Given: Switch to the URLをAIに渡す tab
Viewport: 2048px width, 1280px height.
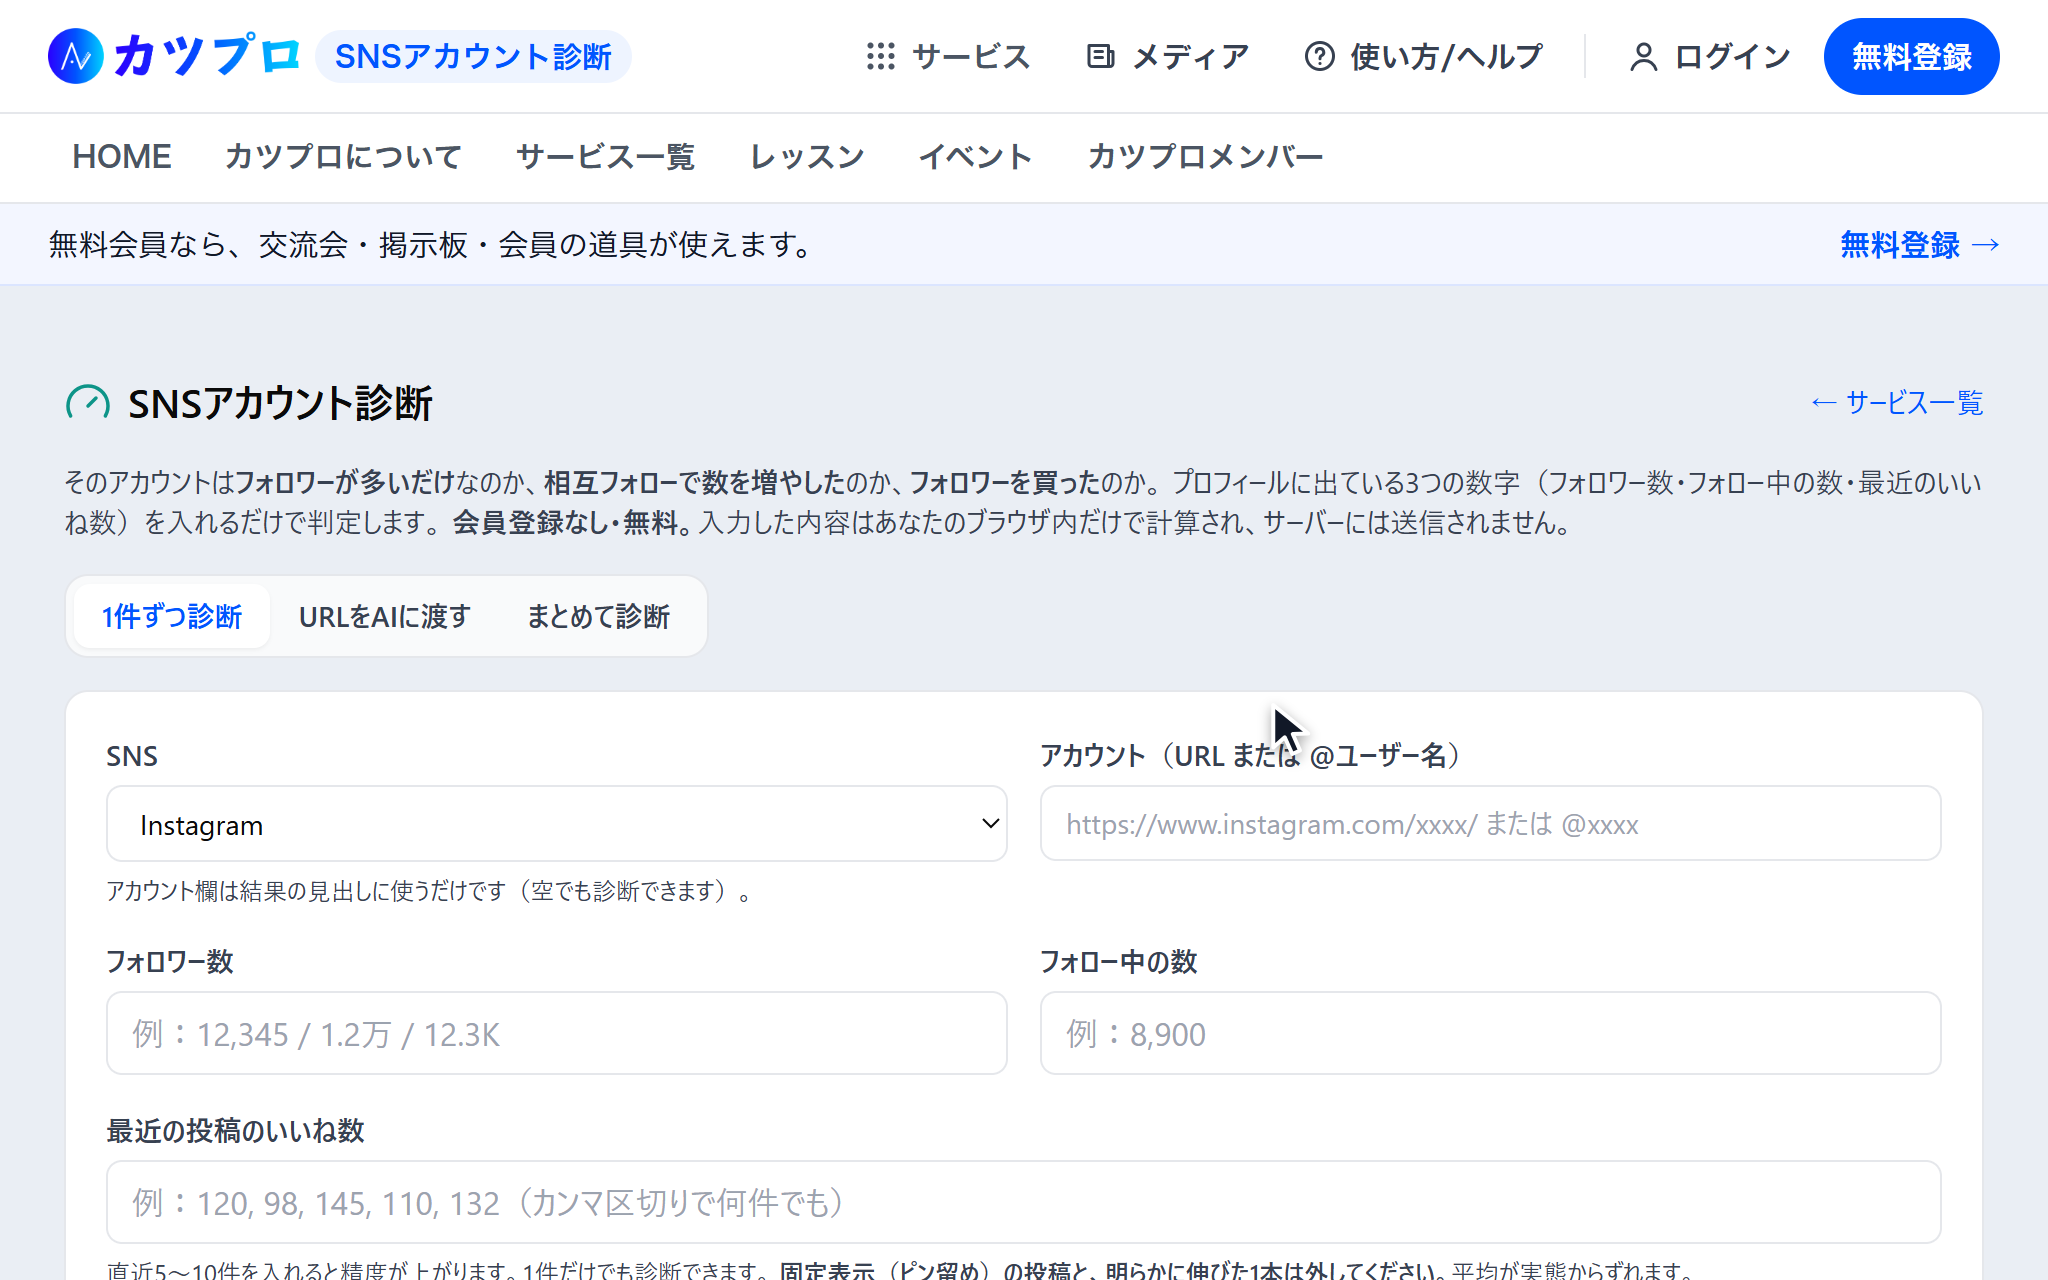Looking at the screenshot, I should 385,616.
